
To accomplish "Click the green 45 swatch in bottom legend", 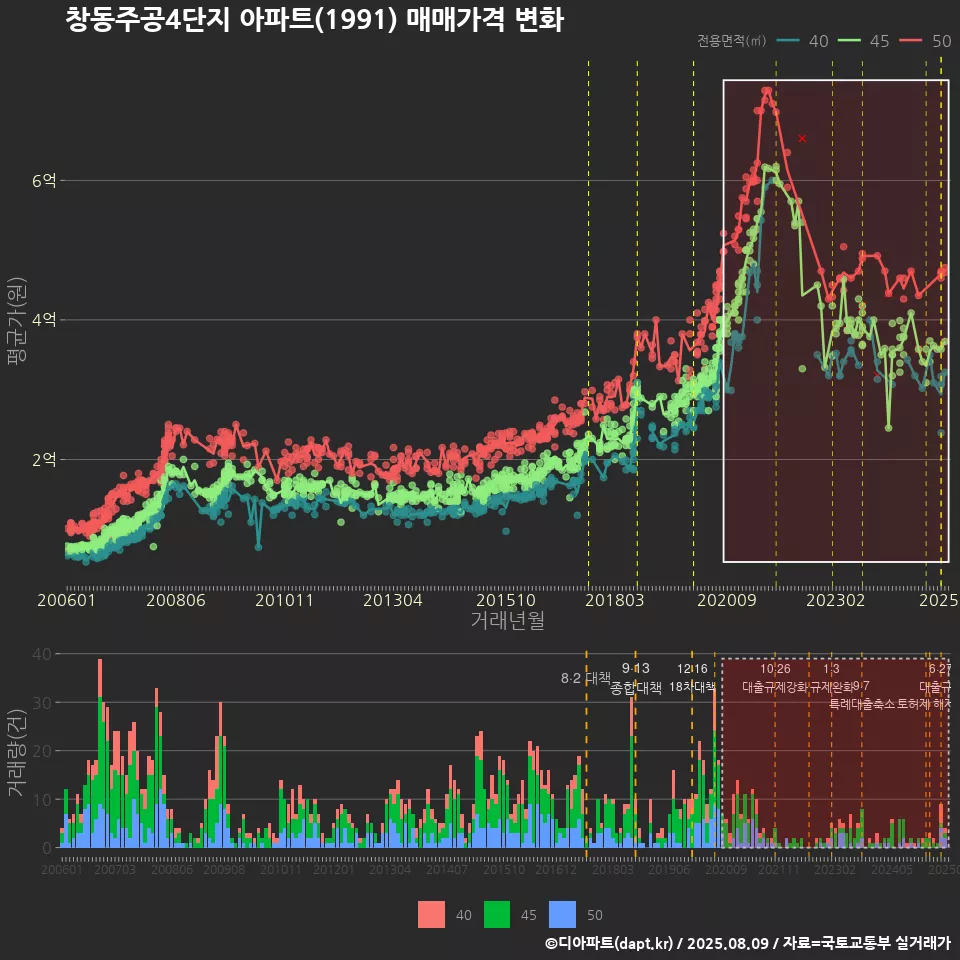I will coord(497,915).
